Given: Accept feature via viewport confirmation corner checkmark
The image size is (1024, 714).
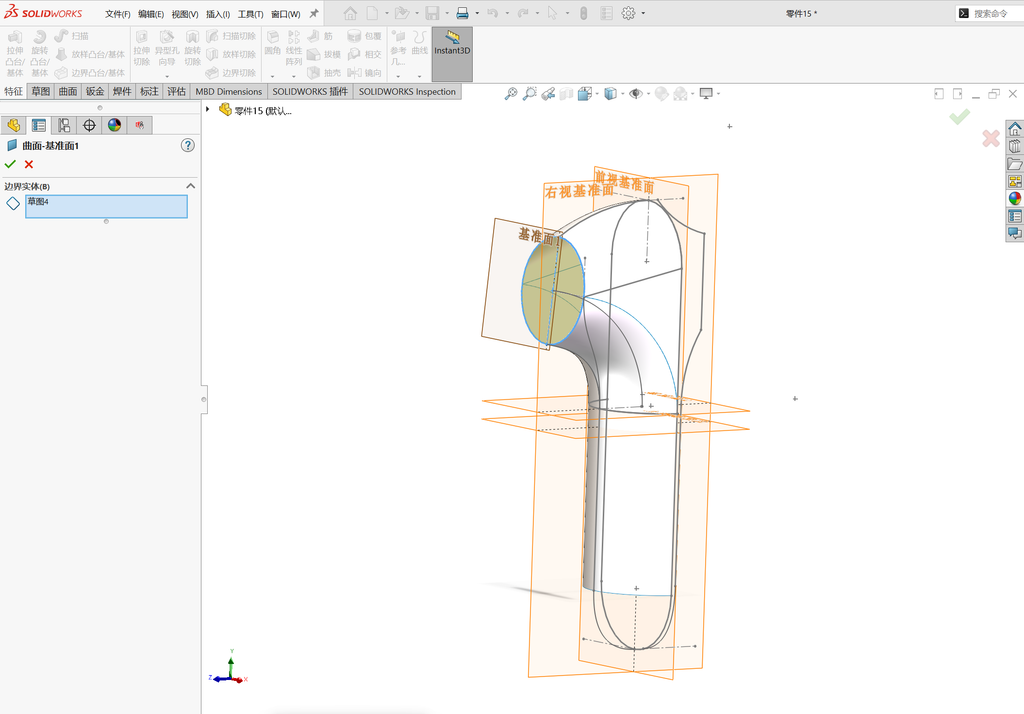Looking at the screenshot, I should coord(959,116).
